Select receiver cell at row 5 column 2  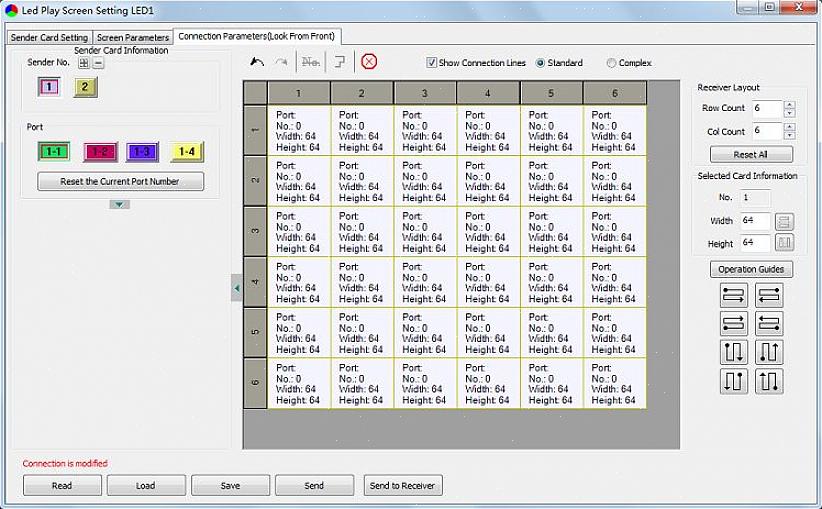pyautogui.click(x=362, y=333)
